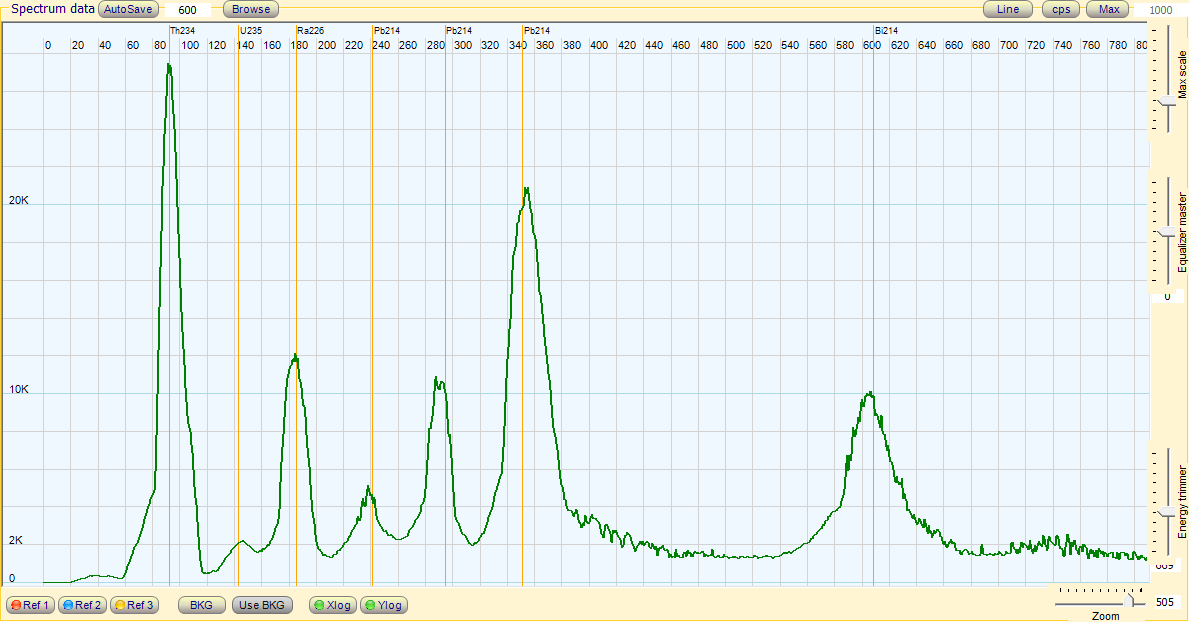1189x622 pixels.
Task: Toggle Use BKG background subtraction
Action: [x=262, y=605]
